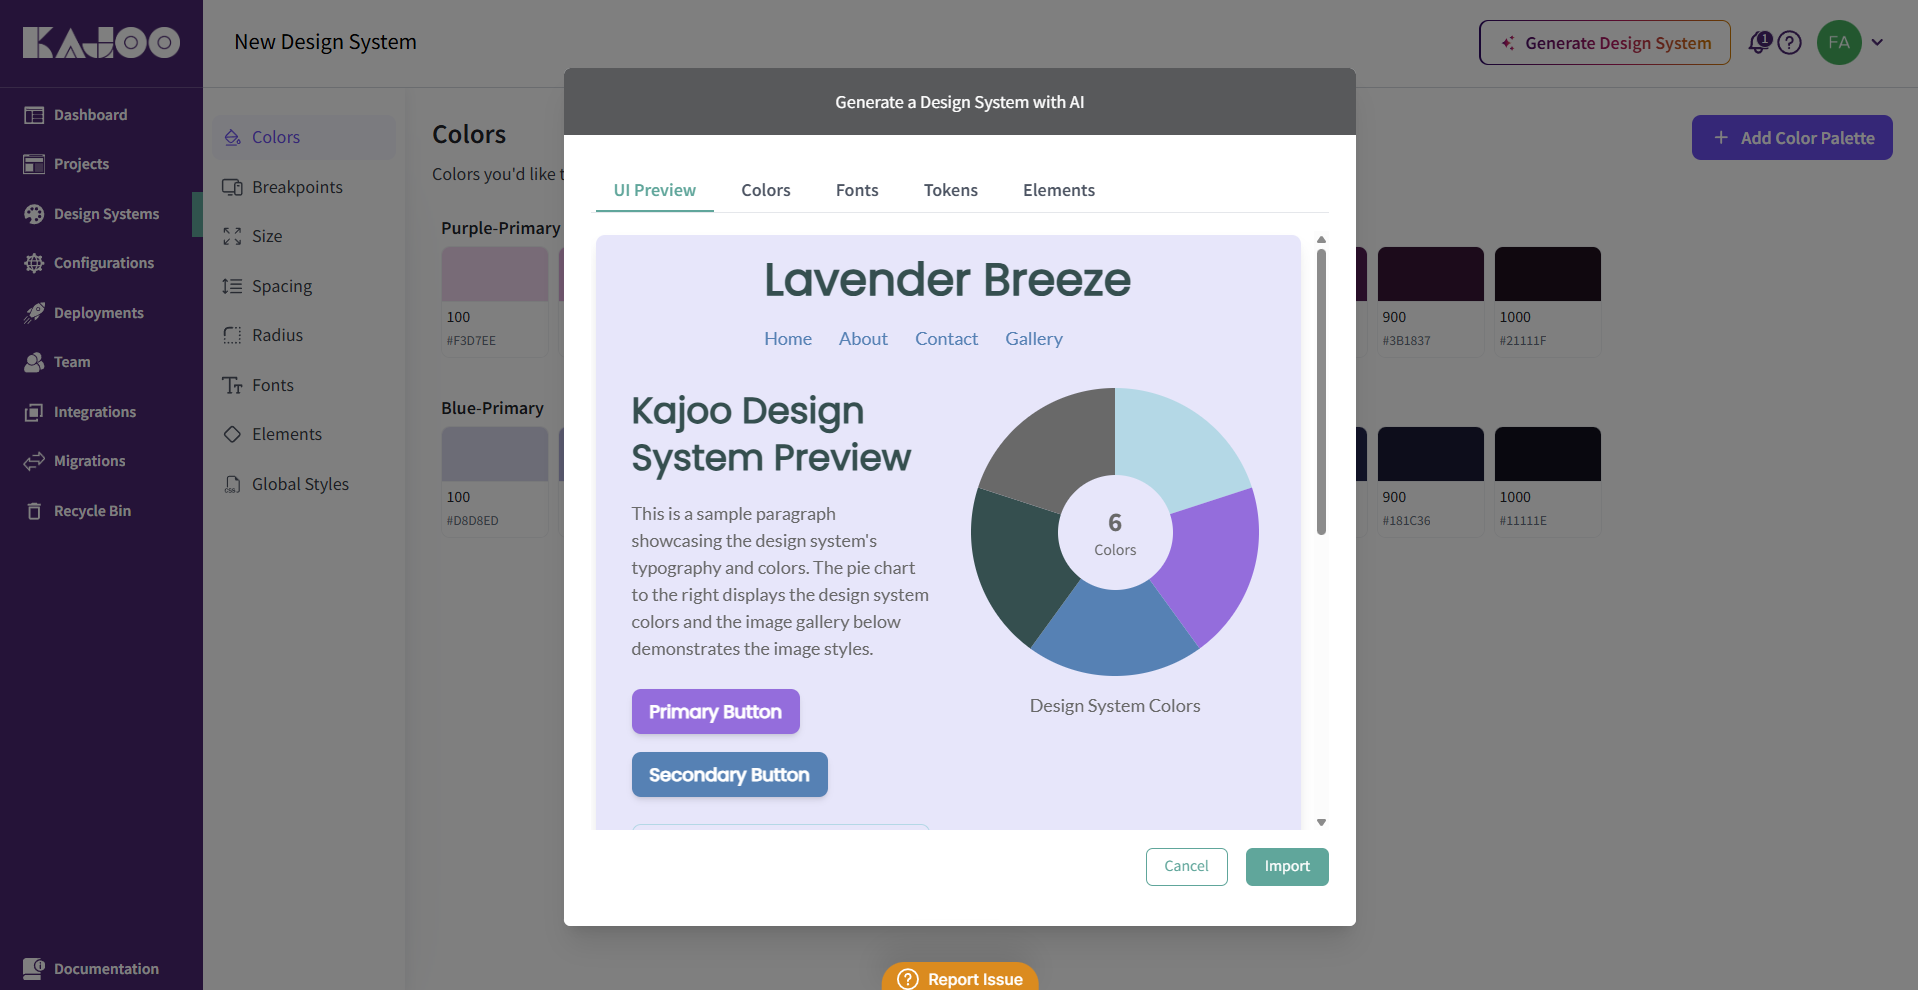Click the Generate Design System button
Viewport: 1918px width, 990px height.
[x=1605, y=43]
